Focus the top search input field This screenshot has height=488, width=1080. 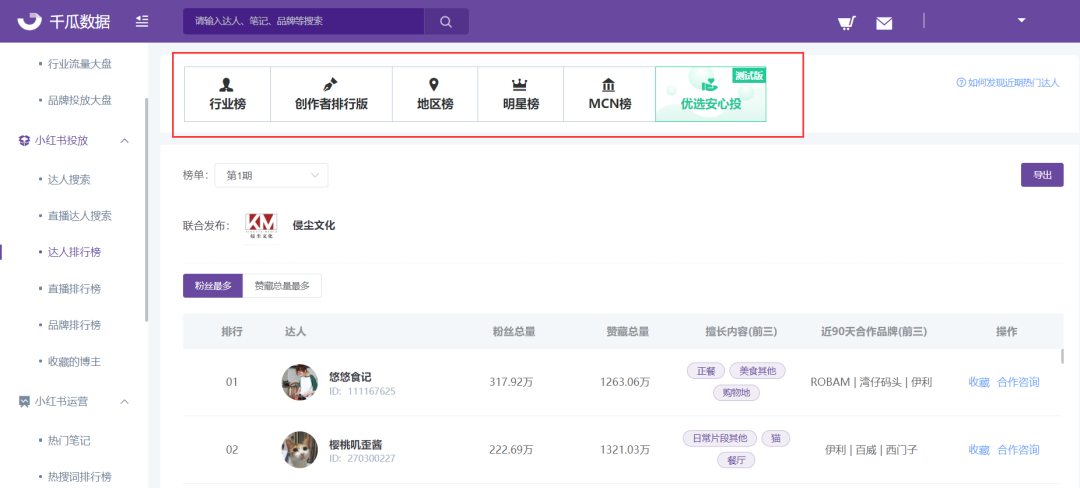(304, 21)
